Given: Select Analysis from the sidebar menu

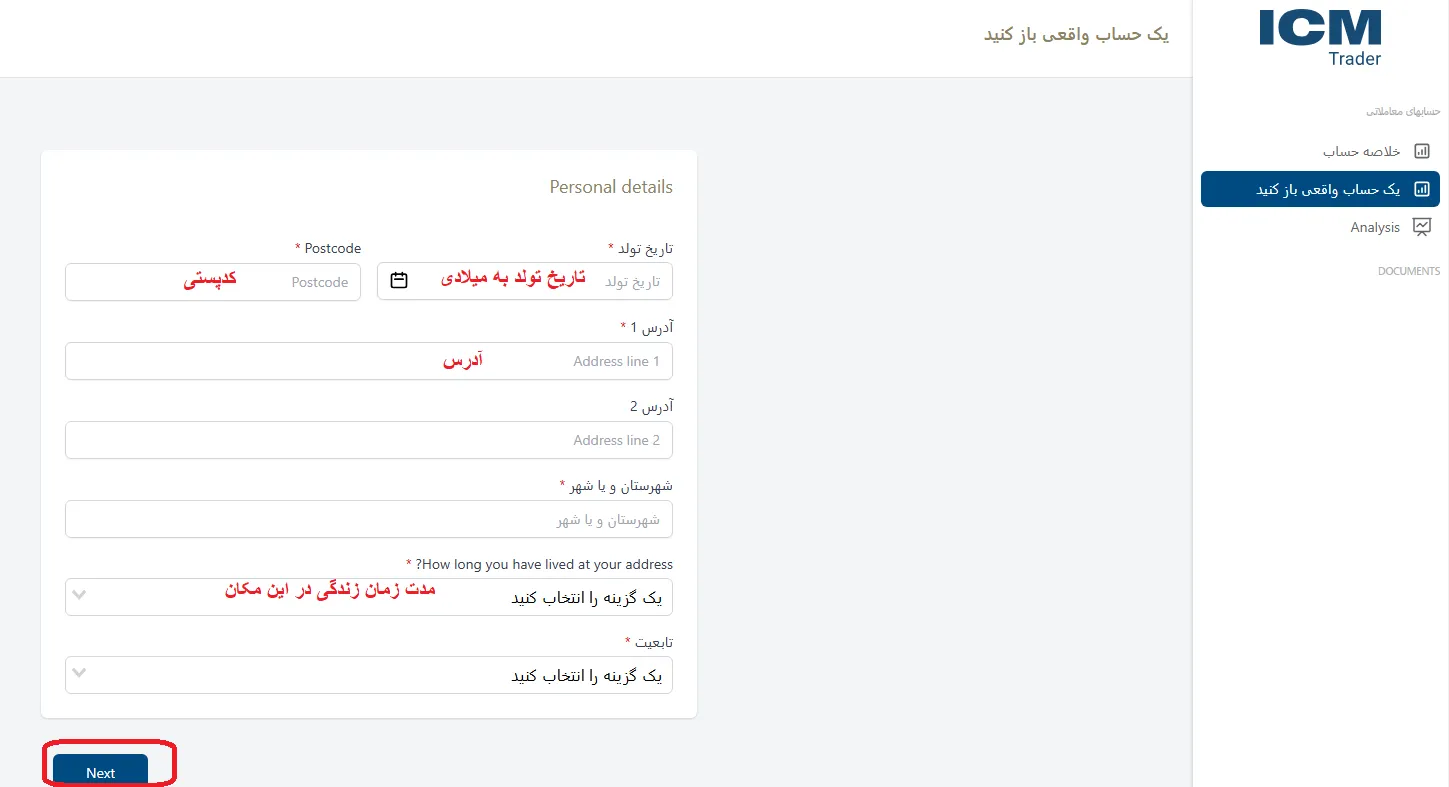Looking at the screenshot, I should click(x=1375, y=227).
